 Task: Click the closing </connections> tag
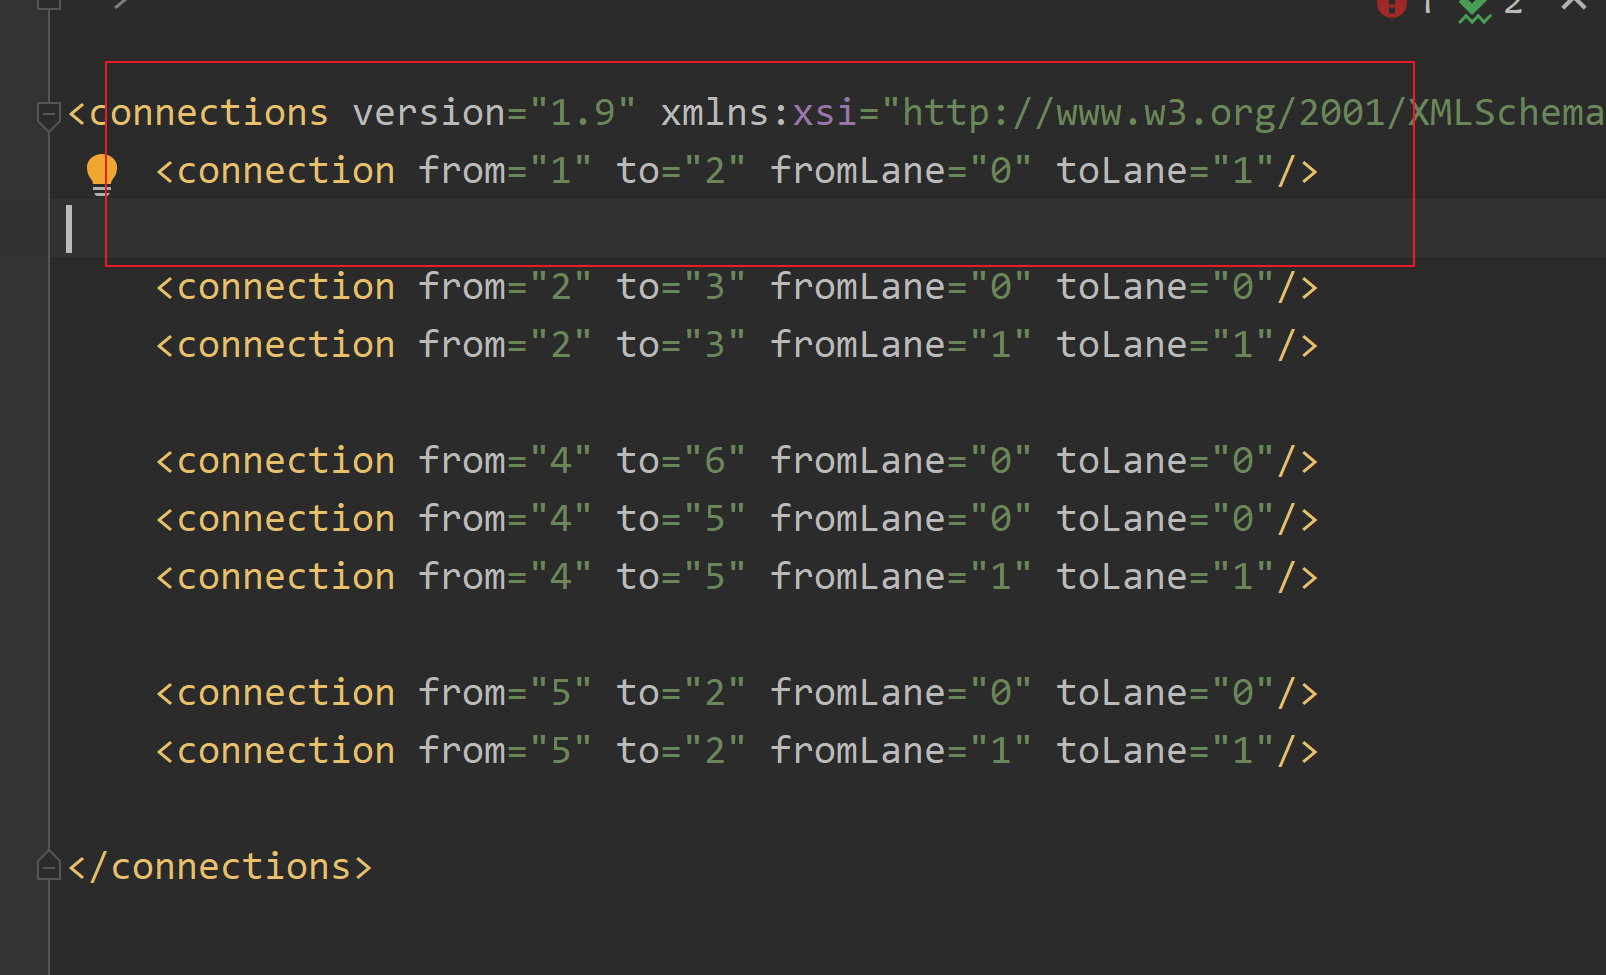pyautogui.click(x=218, y=866)
